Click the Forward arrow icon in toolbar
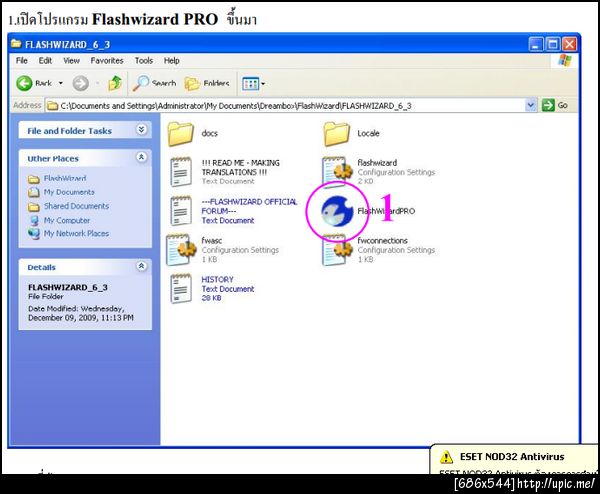Image resolution: width=600 pixels, height=494 pixels. point(81,83)
